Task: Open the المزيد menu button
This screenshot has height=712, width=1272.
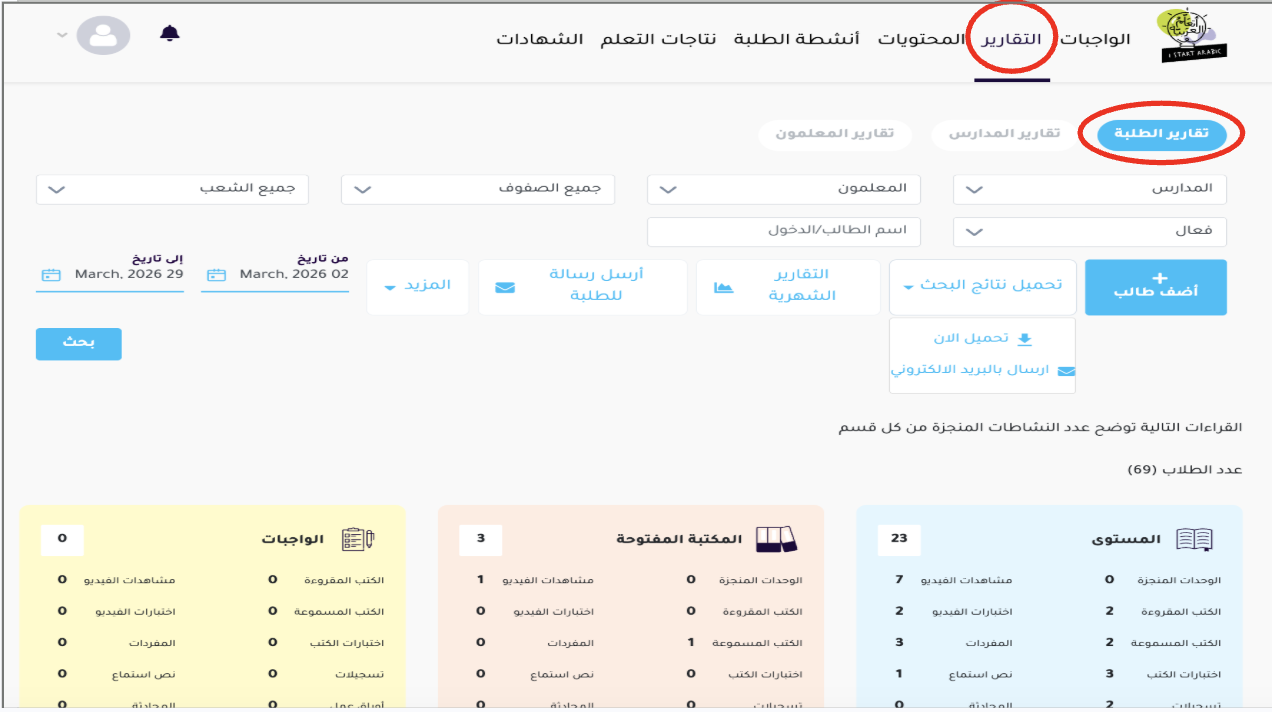Action: click(417, 286)
